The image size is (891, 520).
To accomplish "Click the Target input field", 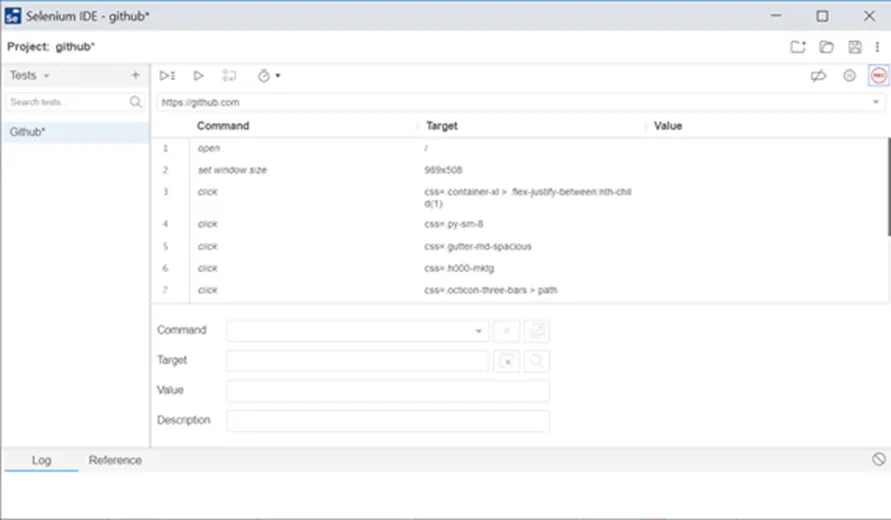I will click(x=357, y=361).
